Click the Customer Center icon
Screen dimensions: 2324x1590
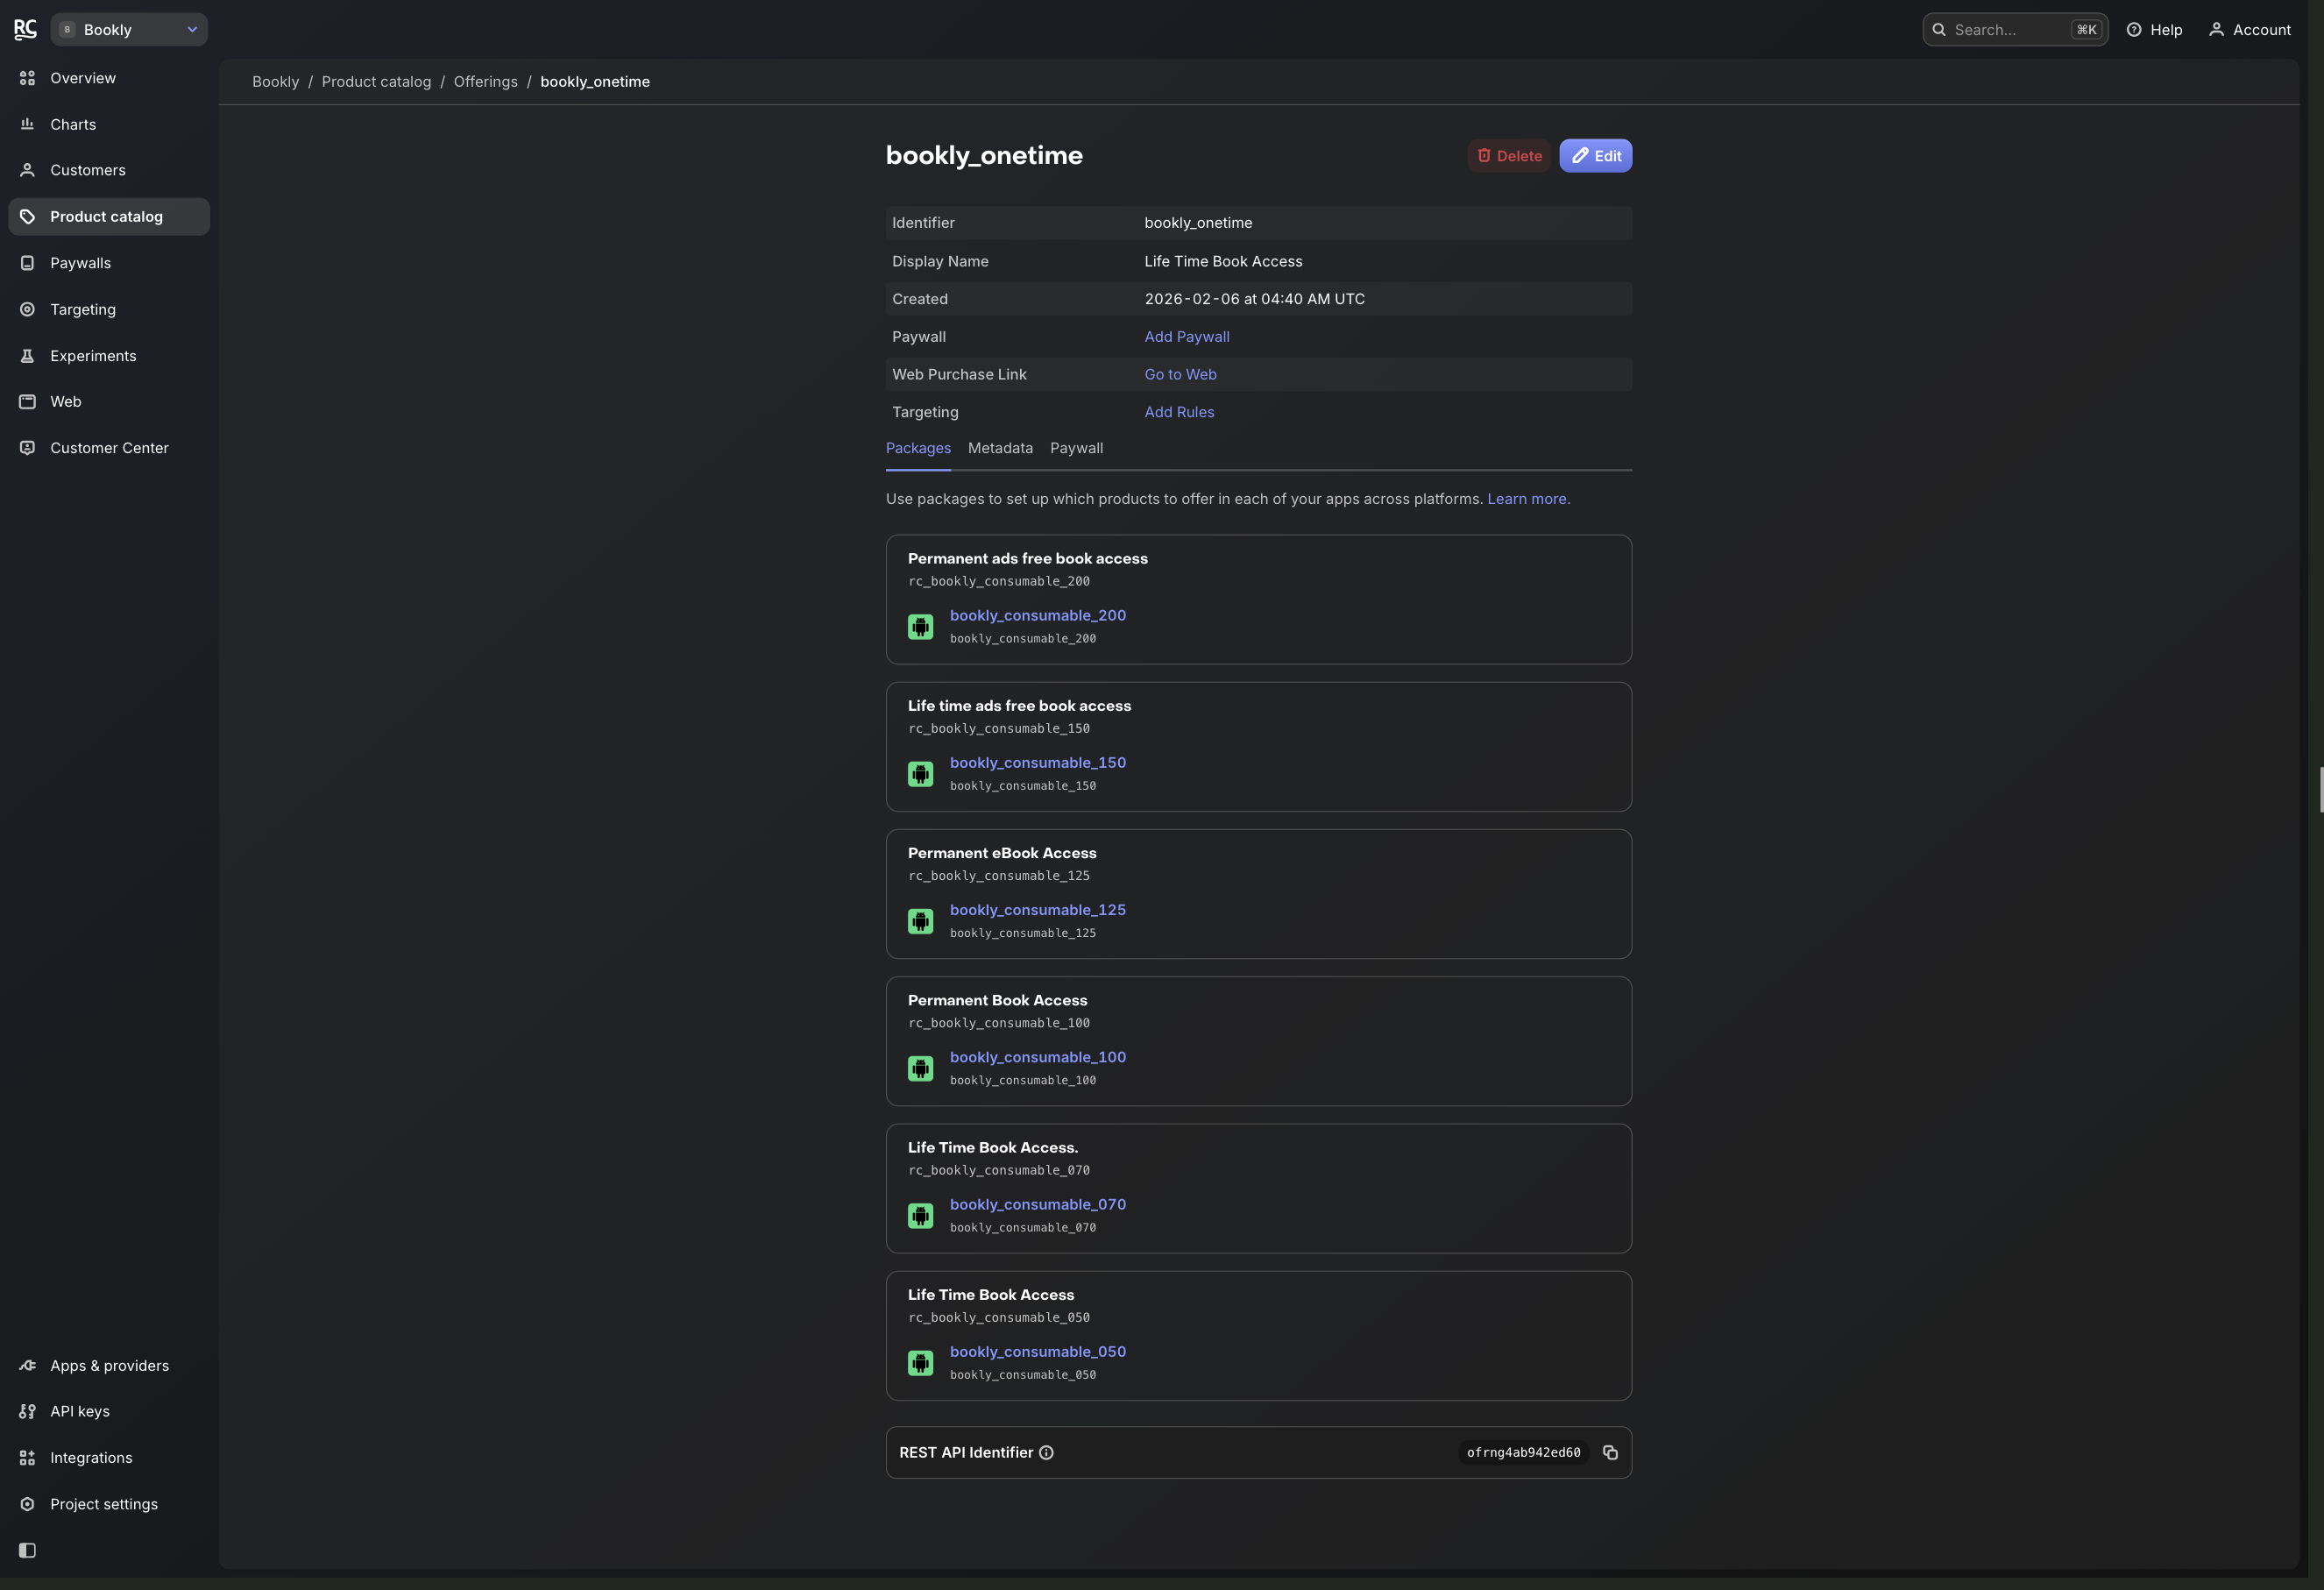click(x=27, y=447)
